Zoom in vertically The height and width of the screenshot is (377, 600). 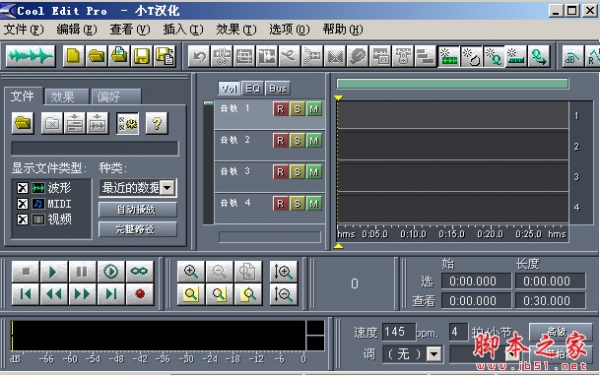pos(284,271)
